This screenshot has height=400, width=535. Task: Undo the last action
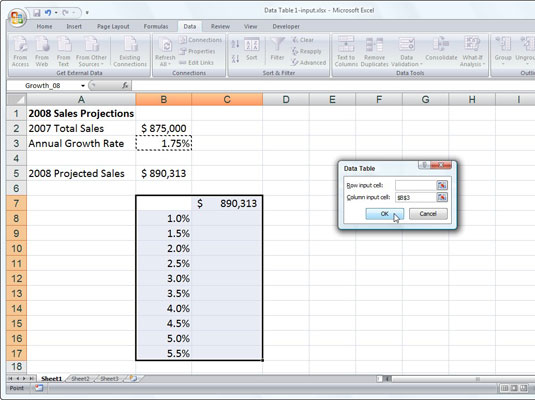pos(48,13)
